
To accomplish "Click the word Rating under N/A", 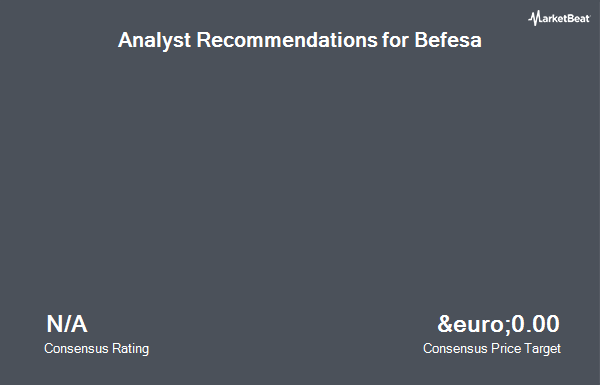I will coord(130,349).
